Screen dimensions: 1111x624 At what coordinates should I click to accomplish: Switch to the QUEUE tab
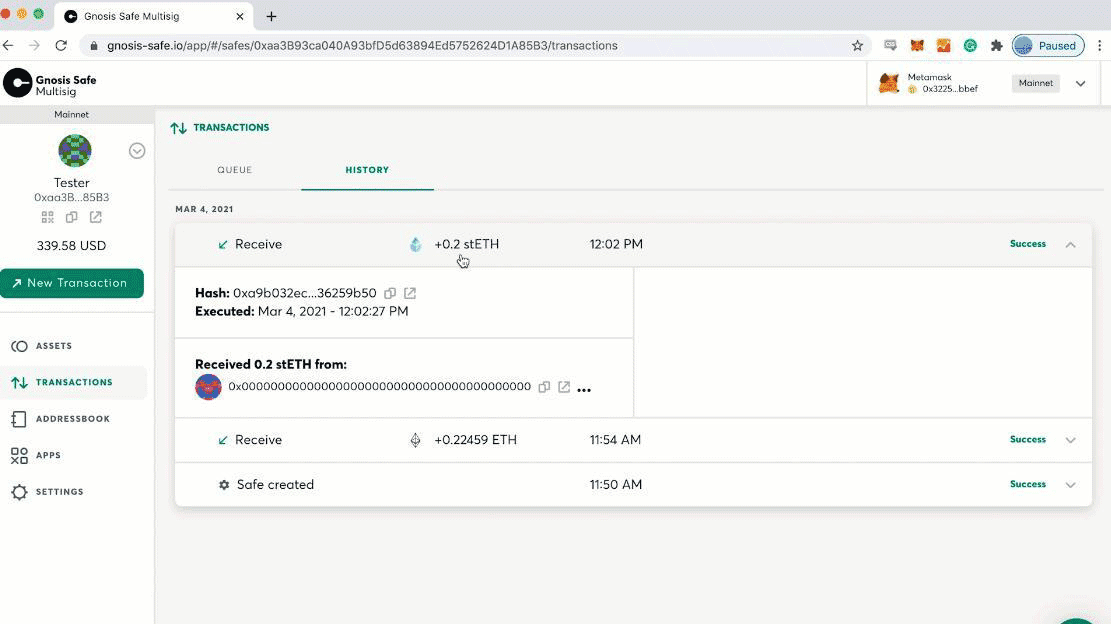pyautogui.click(x=234, y=169)
